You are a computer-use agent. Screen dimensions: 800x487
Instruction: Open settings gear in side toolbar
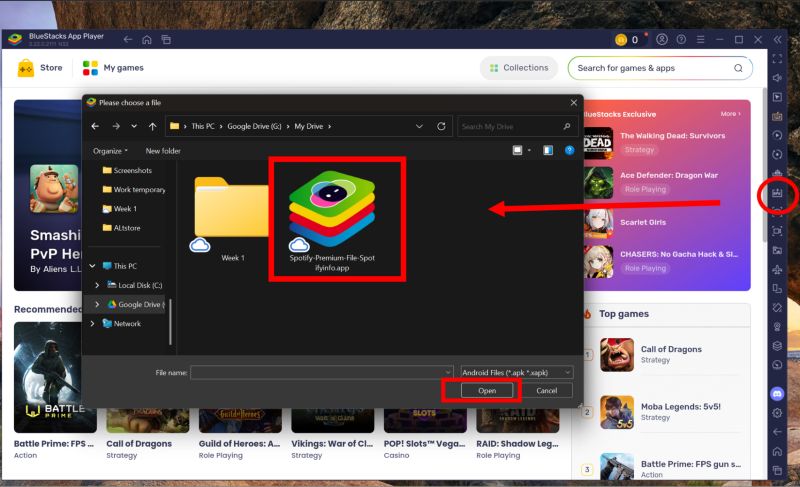777,413
